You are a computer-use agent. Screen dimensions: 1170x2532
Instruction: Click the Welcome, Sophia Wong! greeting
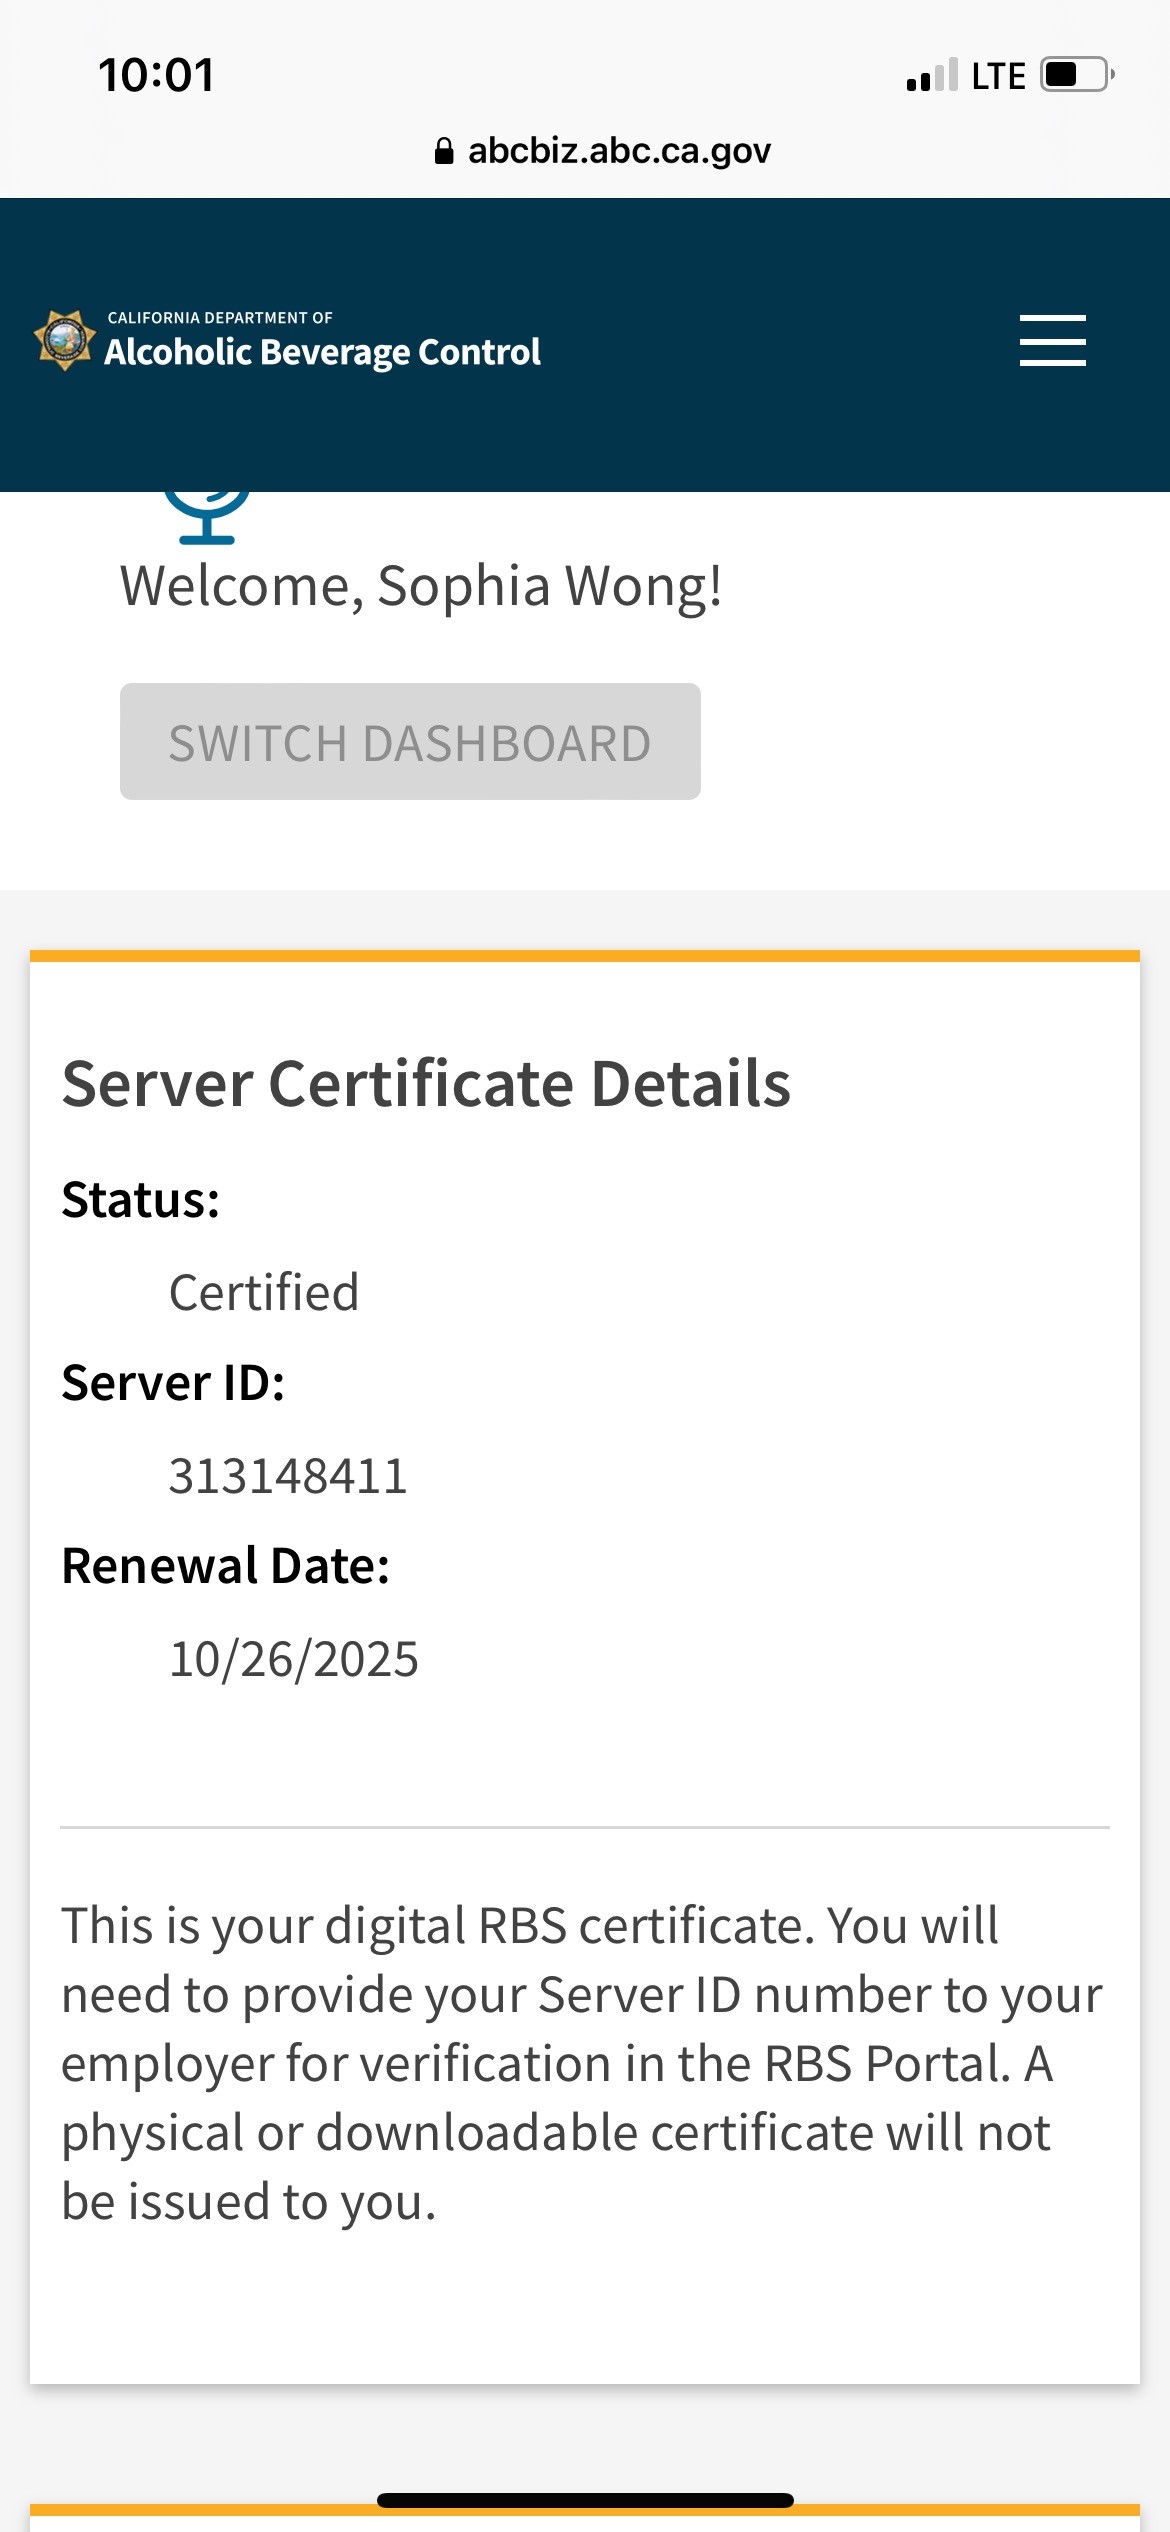click(421, 586)
